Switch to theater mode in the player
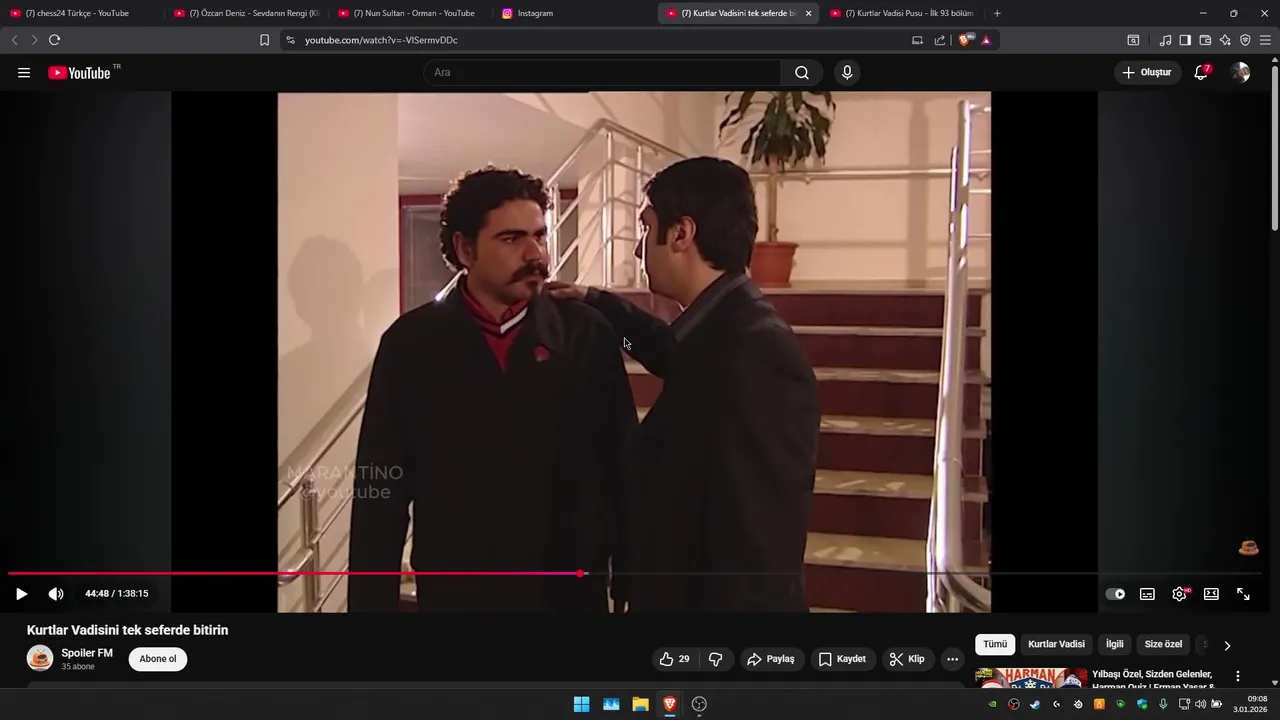 pos(1211,594)
